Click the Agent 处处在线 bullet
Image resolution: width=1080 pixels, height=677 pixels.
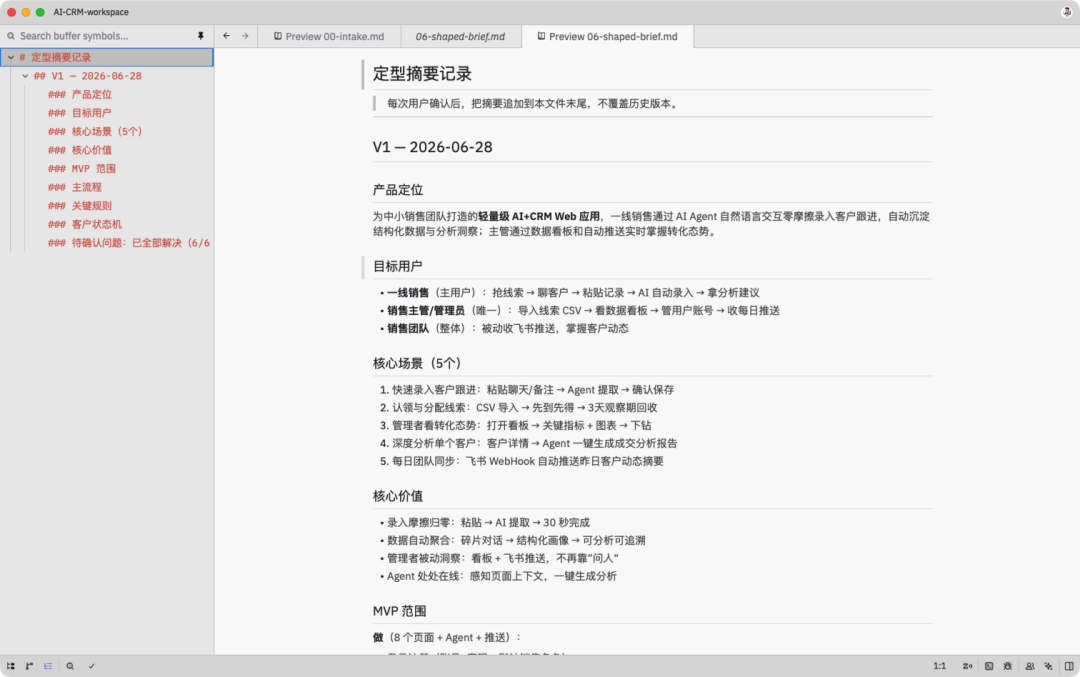pyautogui.click(x=501, y=576)
